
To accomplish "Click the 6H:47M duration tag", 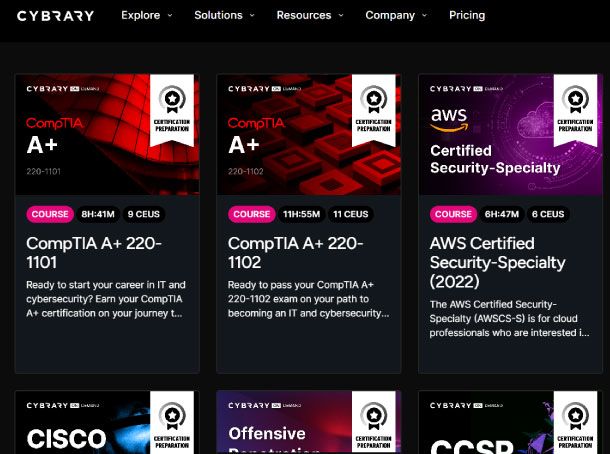I will [502, 214].
